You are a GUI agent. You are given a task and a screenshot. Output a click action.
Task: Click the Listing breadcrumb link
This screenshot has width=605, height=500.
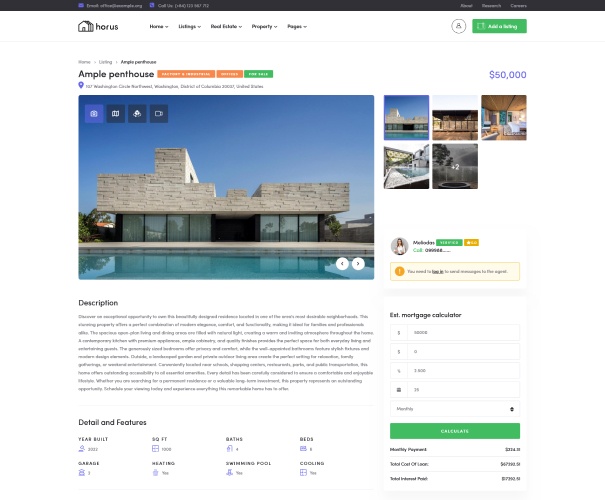(x=105, y=62)
